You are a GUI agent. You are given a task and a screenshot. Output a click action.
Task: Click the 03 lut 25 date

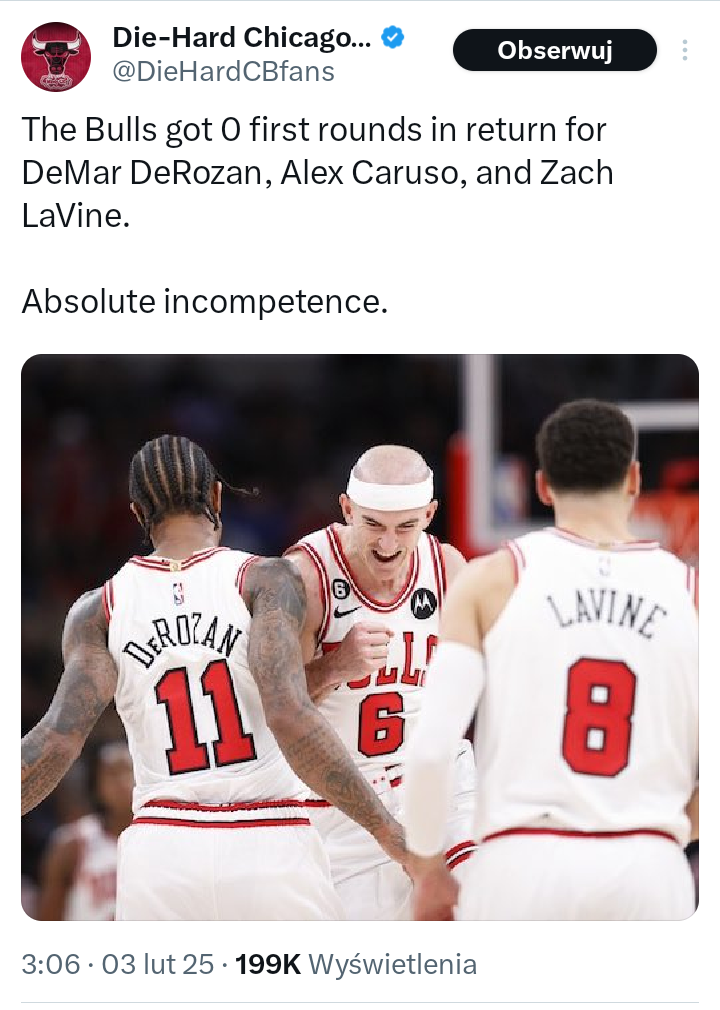158,965
